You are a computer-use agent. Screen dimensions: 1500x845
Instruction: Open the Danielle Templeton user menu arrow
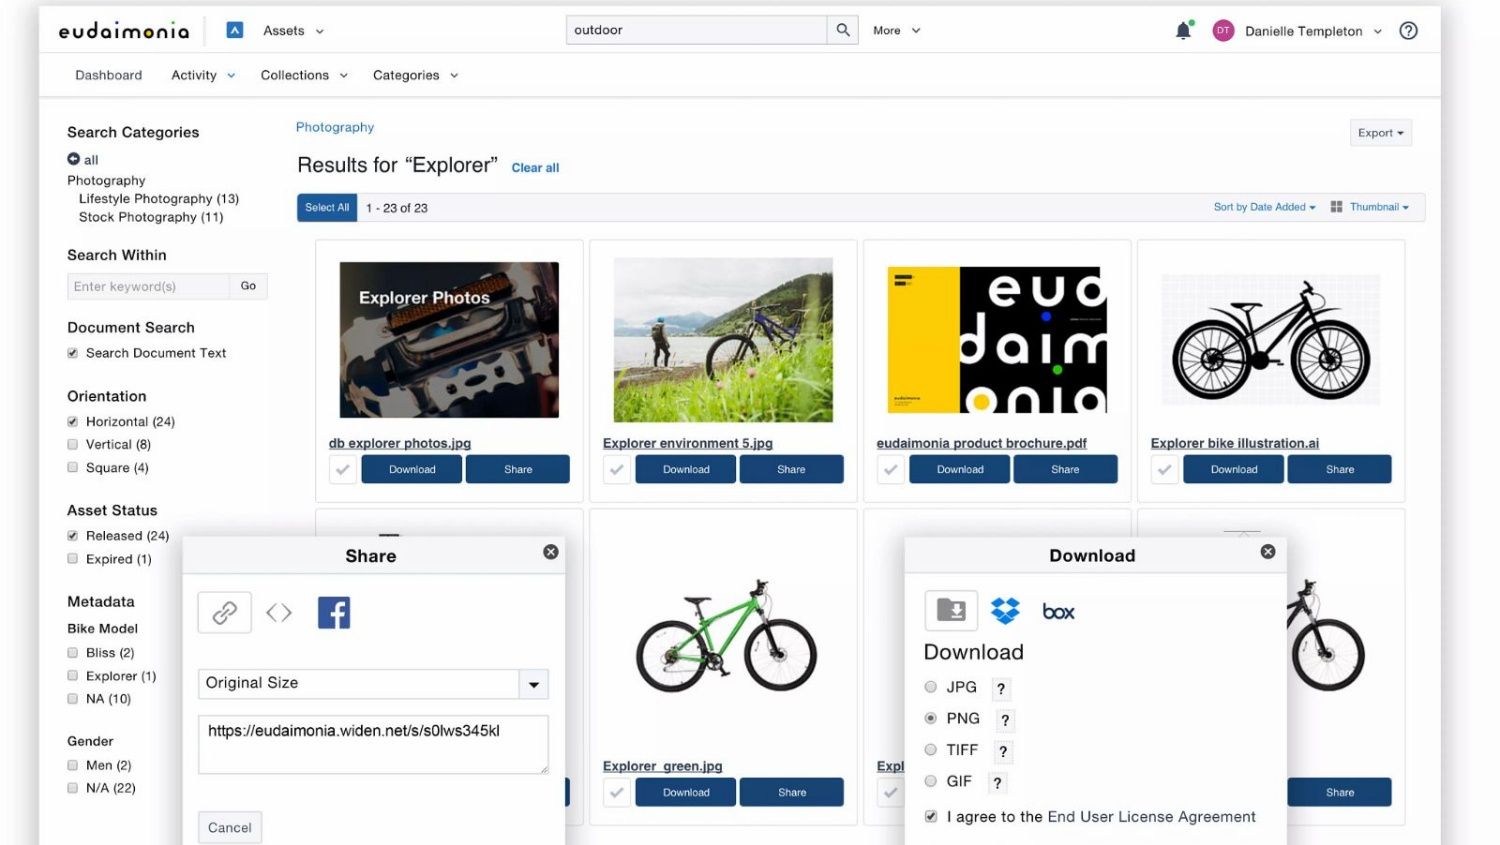(x=1377, y=31)
